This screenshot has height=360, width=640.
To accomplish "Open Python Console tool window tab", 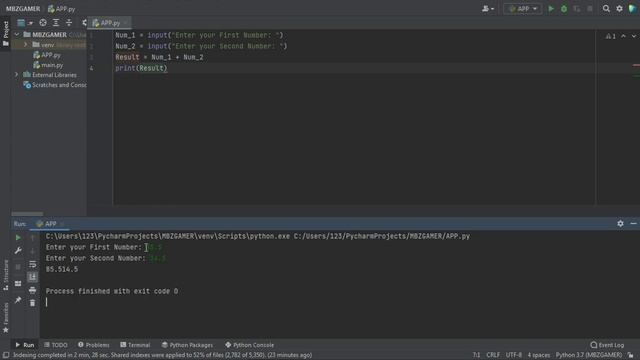I will [249, 345].
